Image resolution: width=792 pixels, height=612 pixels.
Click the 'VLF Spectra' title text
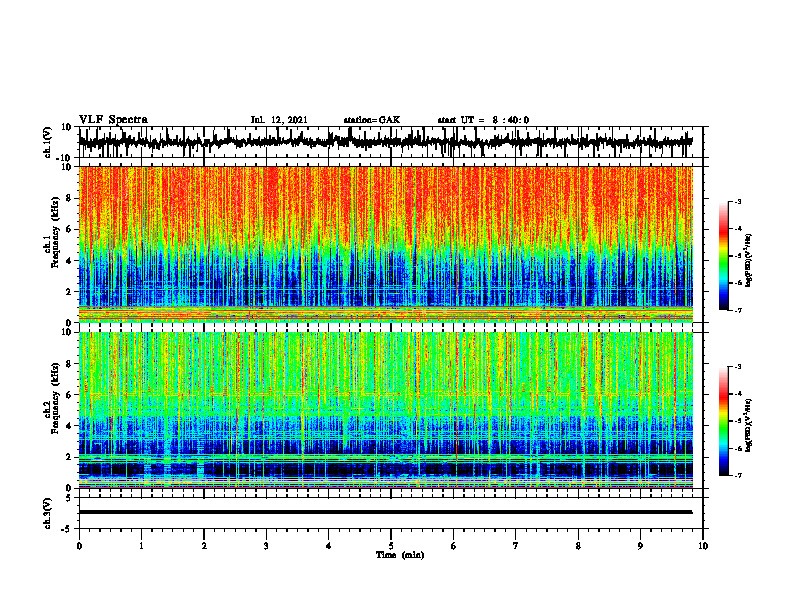click(113, 120)
